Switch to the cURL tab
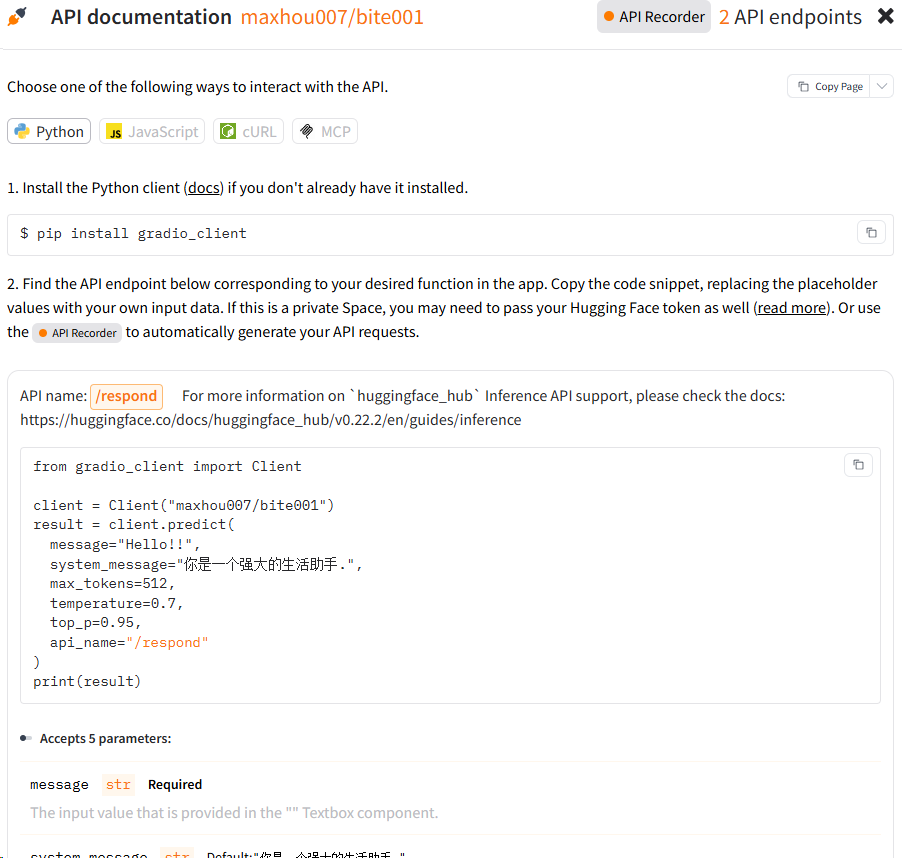 tap(248, 131)
